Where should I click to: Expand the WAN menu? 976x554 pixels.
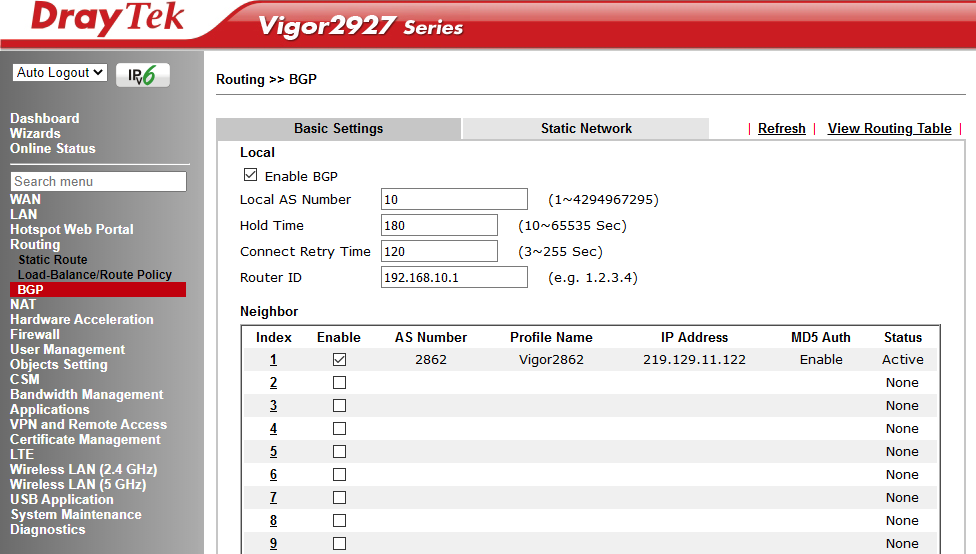point(25,199)
